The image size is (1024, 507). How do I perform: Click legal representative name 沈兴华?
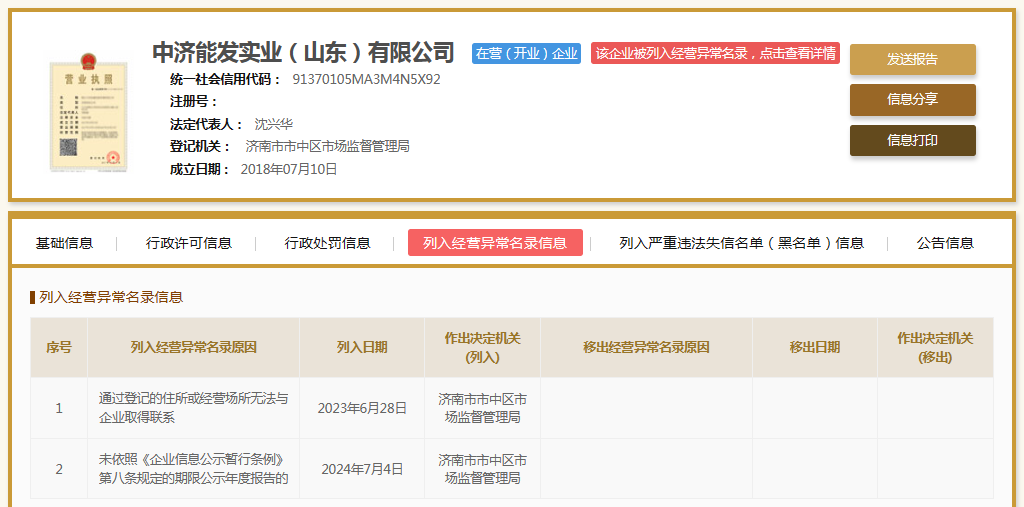[x=273, y=124]
